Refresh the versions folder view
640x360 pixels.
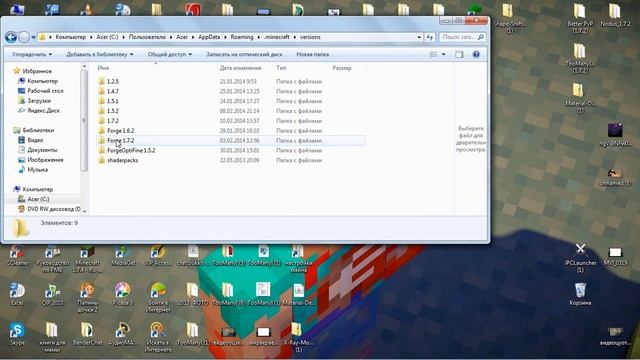click(430, 37)
